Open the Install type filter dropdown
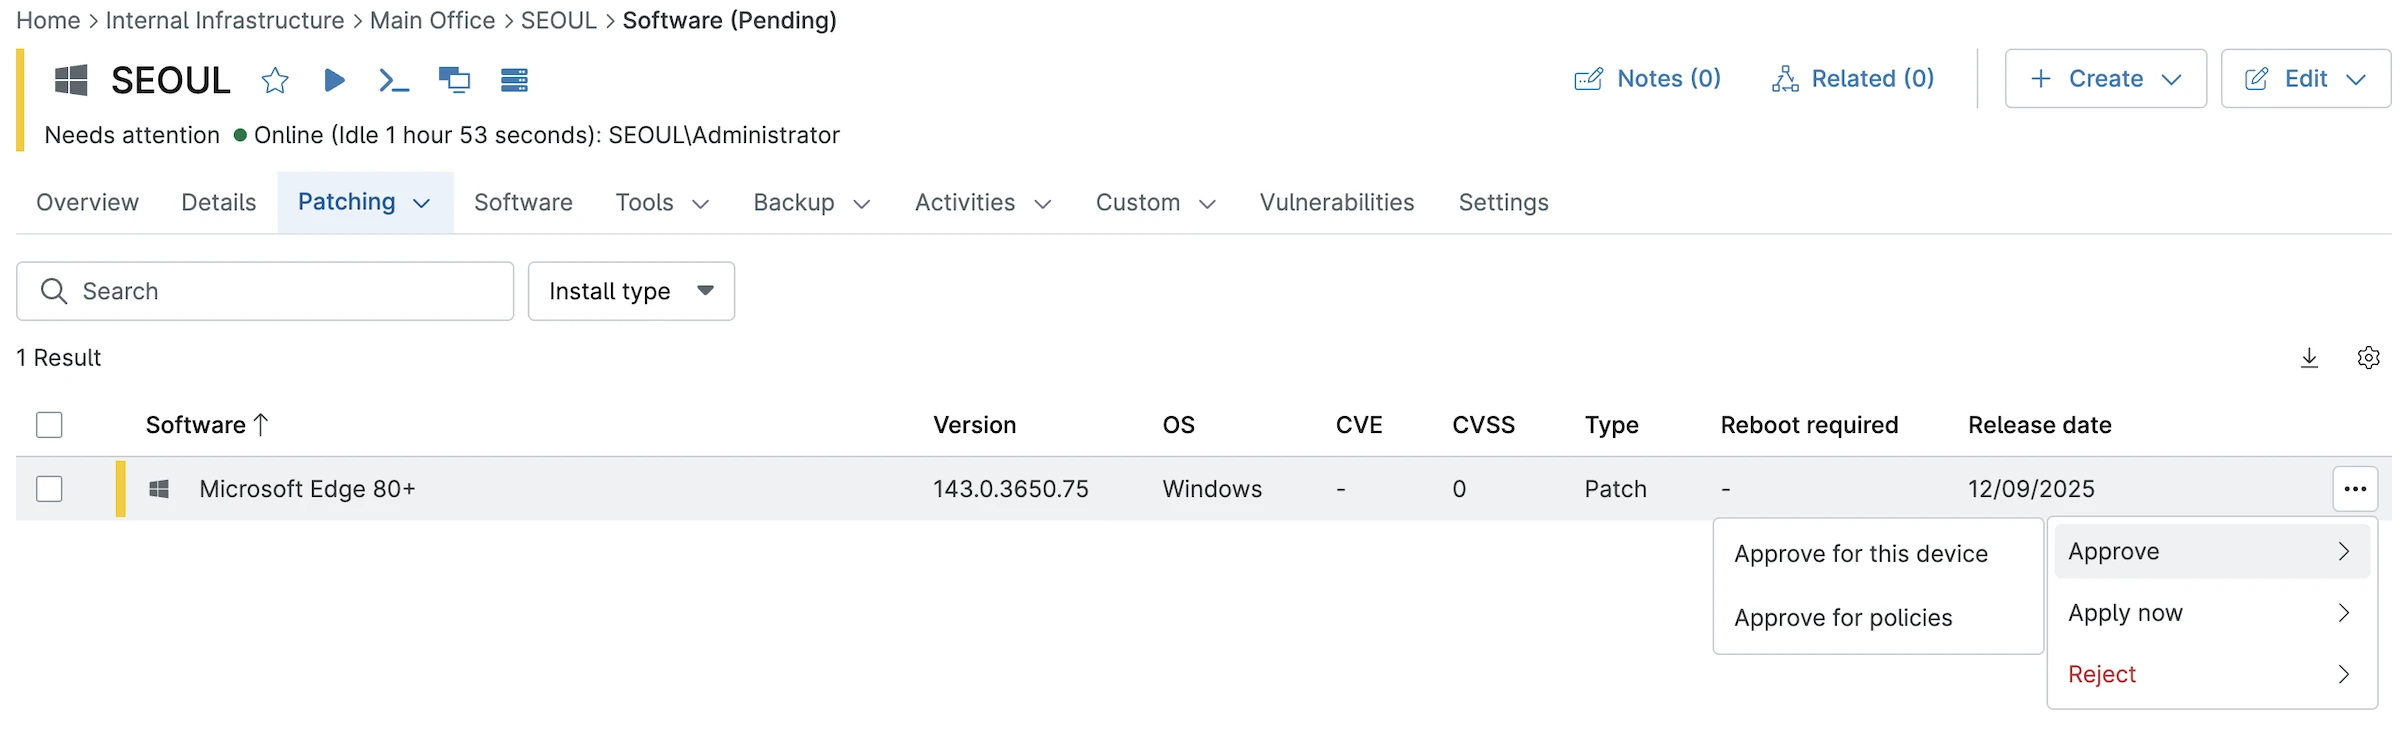Image resolution: width=2404 pixels, height=738 pixels. point(631,291)
